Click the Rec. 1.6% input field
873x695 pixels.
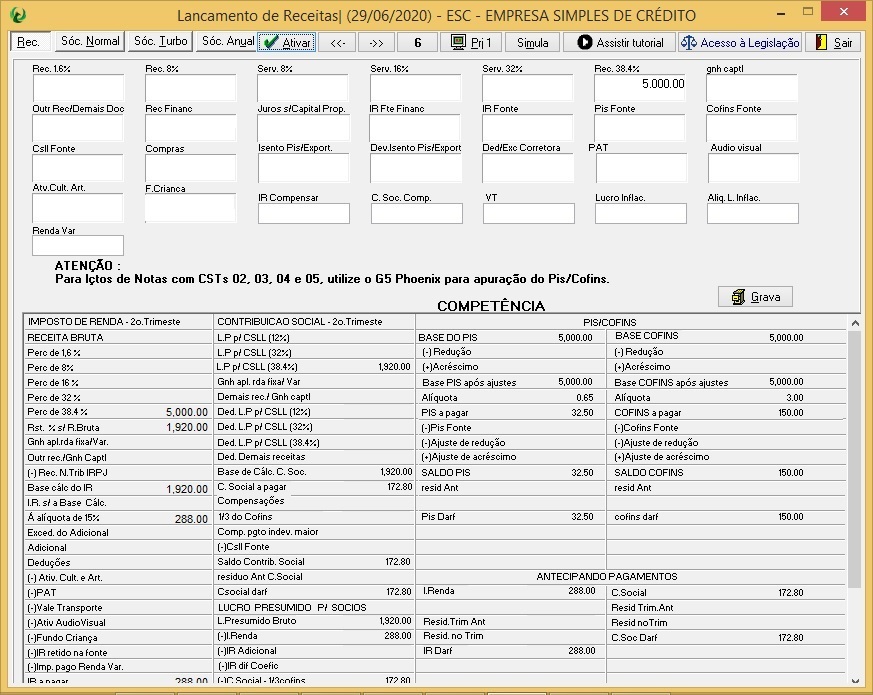[79, 88]
